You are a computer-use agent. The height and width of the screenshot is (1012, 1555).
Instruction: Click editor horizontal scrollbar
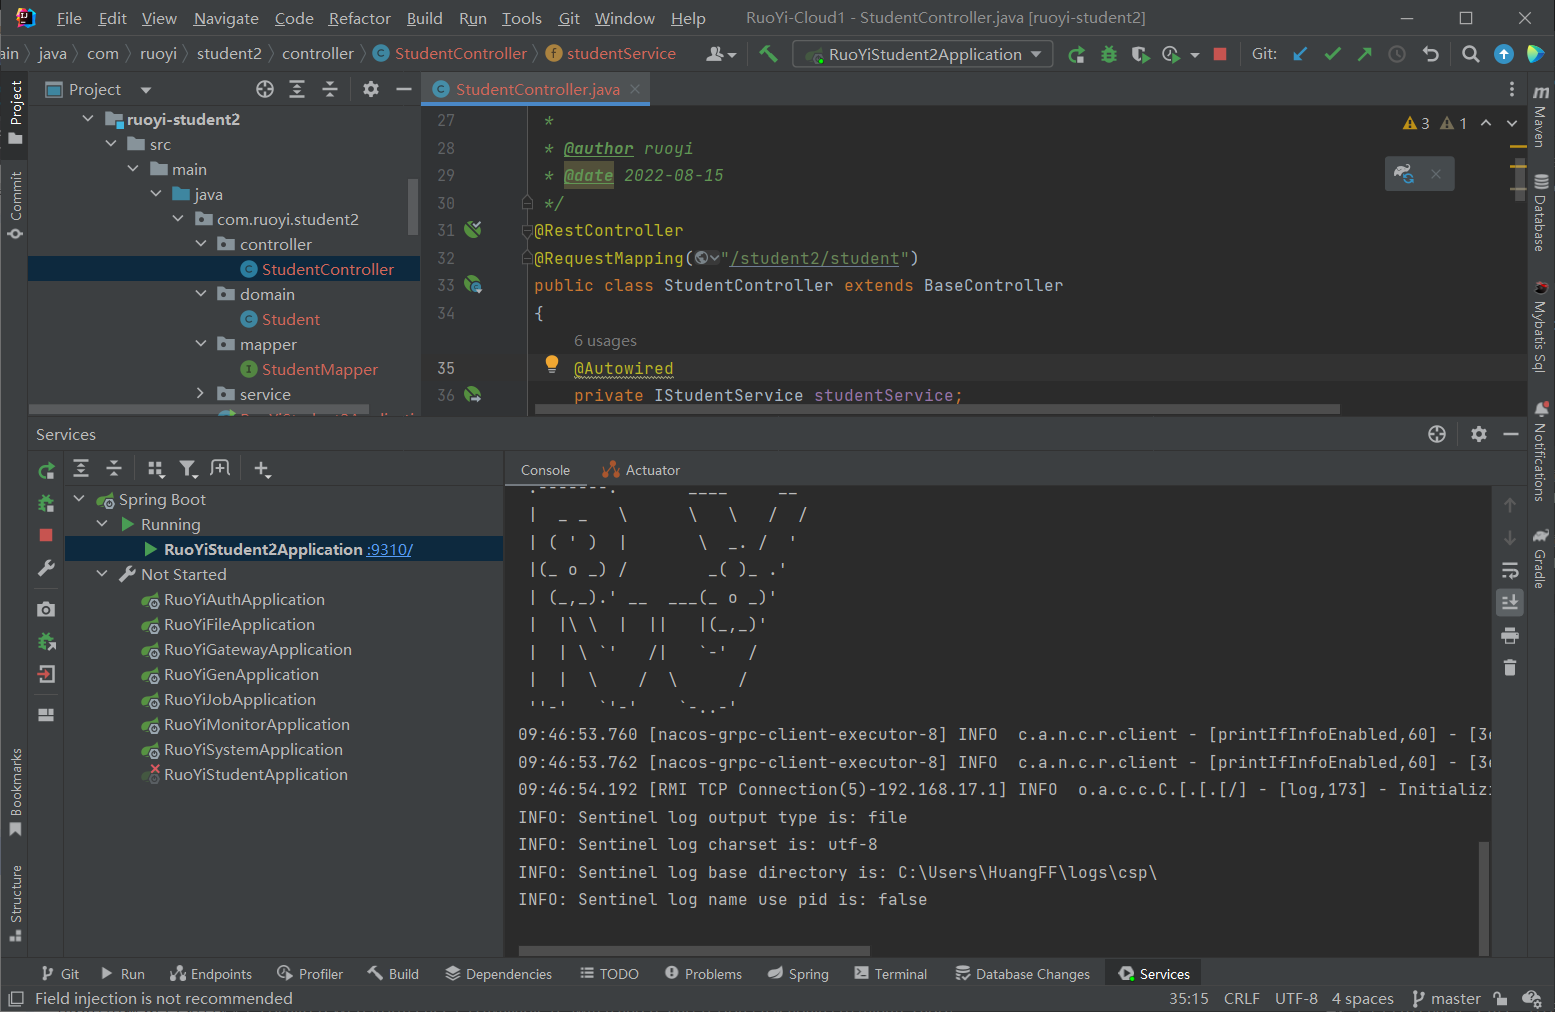click(x=937, y=409)
